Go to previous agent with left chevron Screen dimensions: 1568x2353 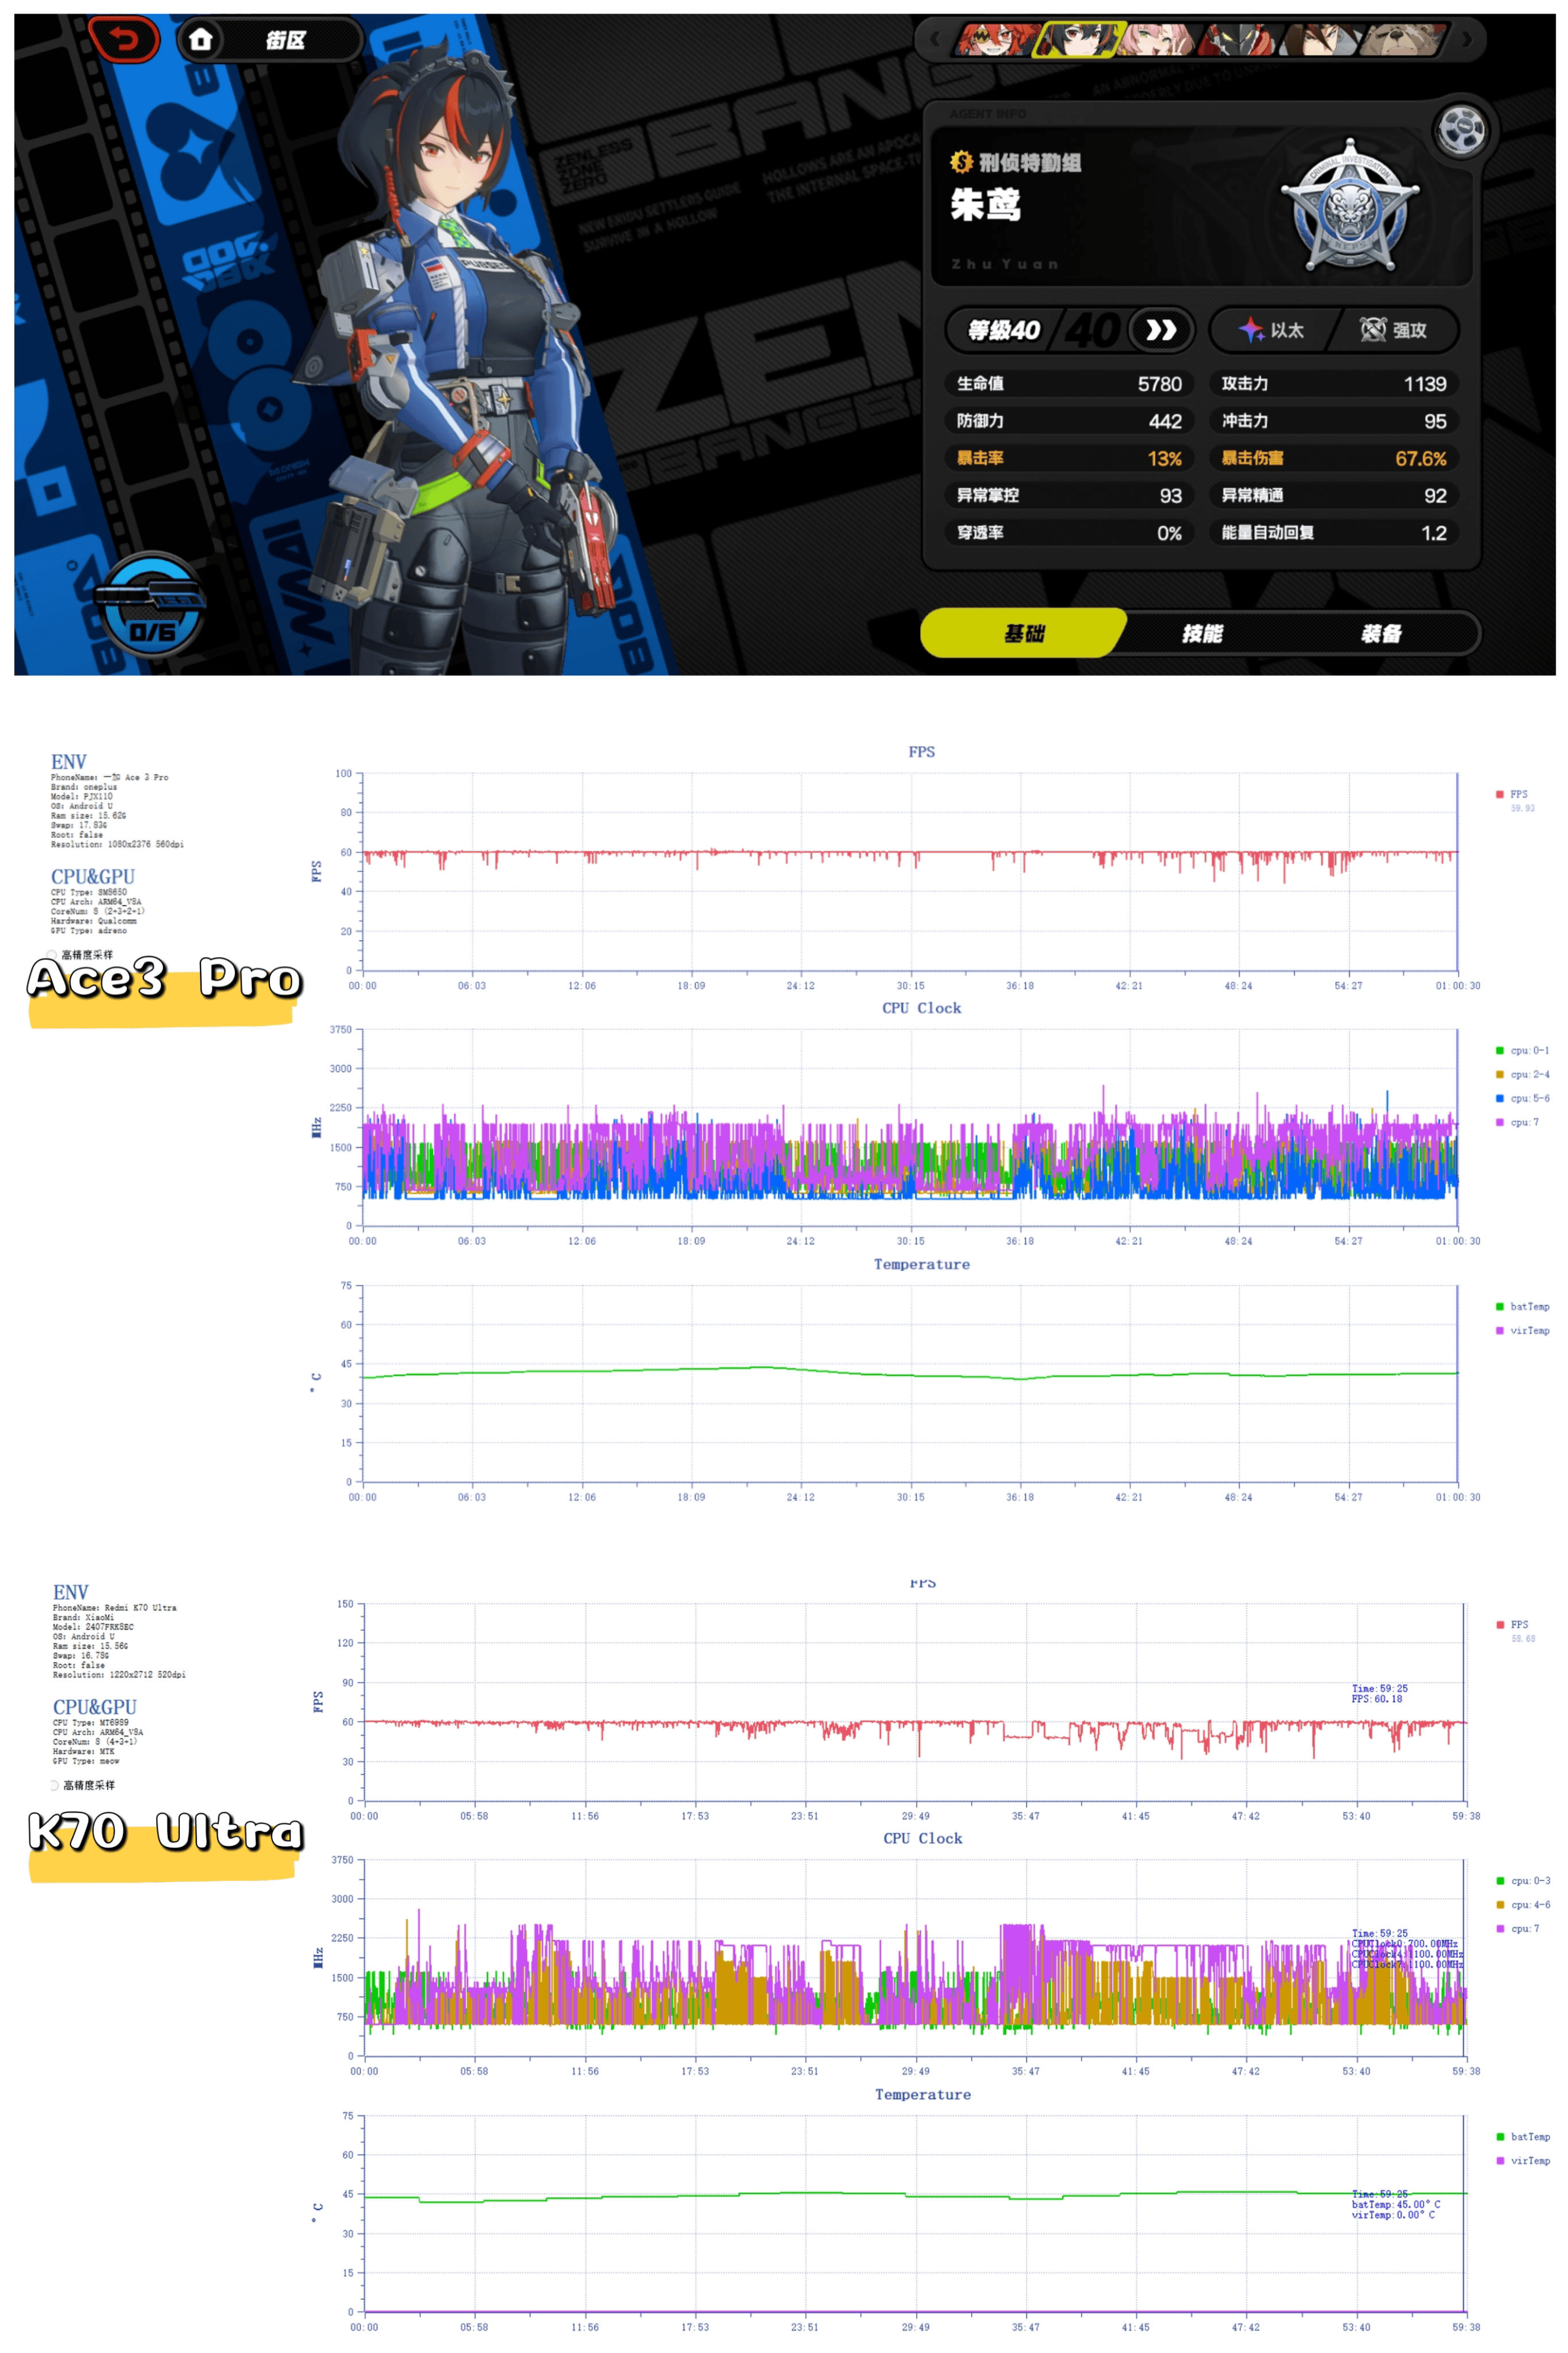coord(935,40)
